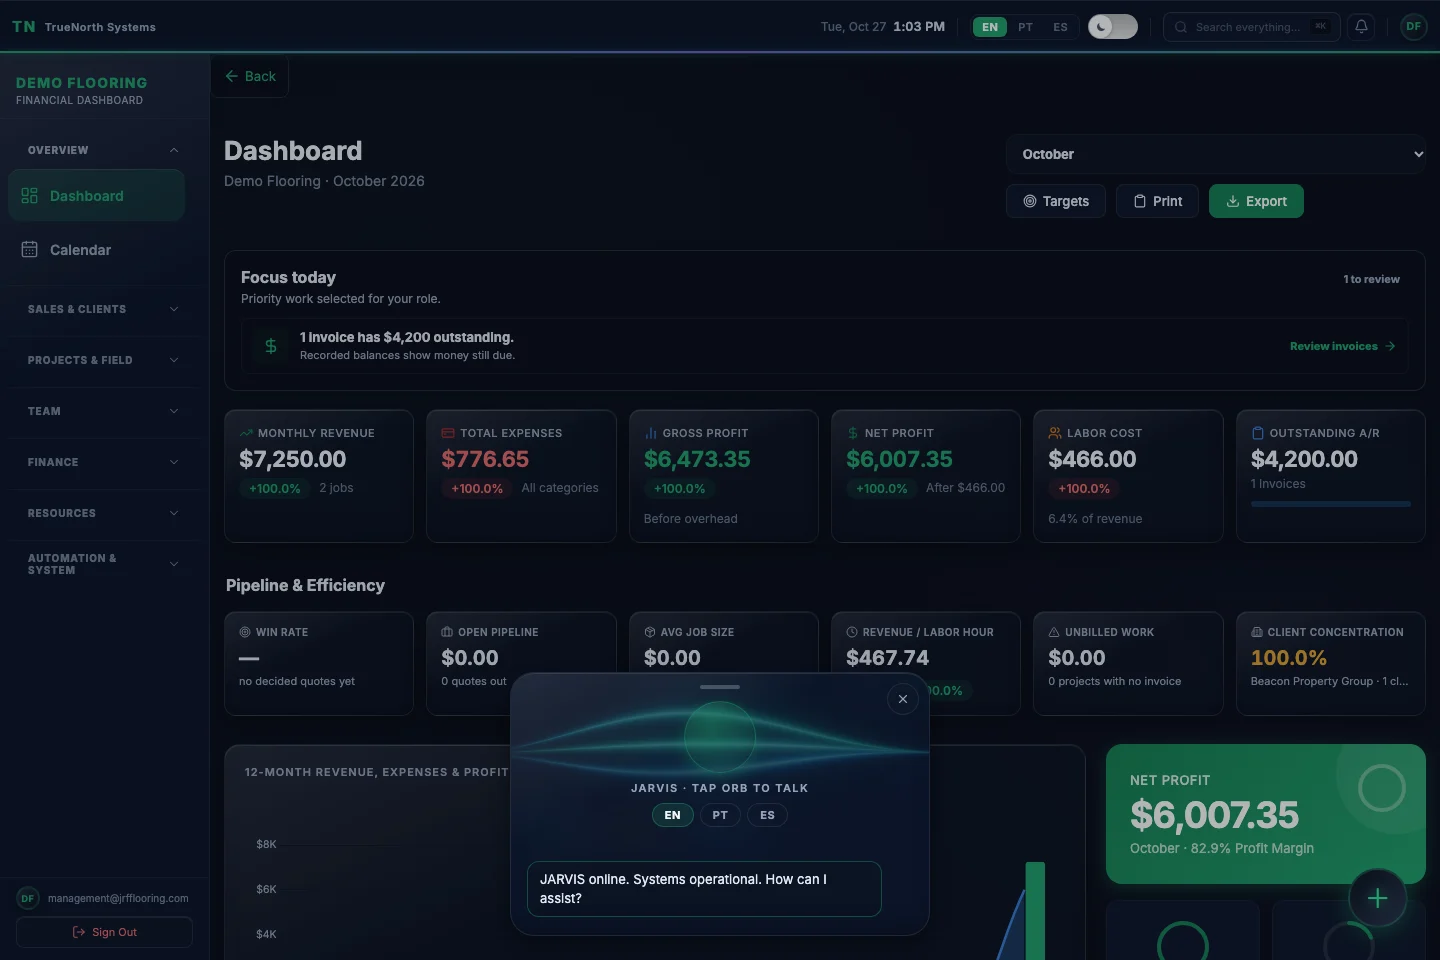Close the JARVIS assistant panel
This screenshot has height=960, width=1440.
[903, 699]
